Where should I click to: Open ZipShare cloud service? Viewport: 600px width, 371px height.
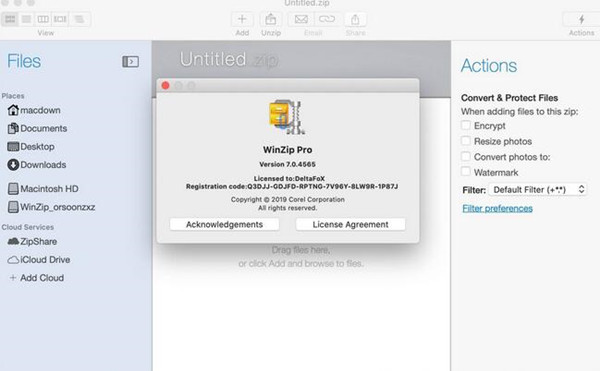pos(32,242)
